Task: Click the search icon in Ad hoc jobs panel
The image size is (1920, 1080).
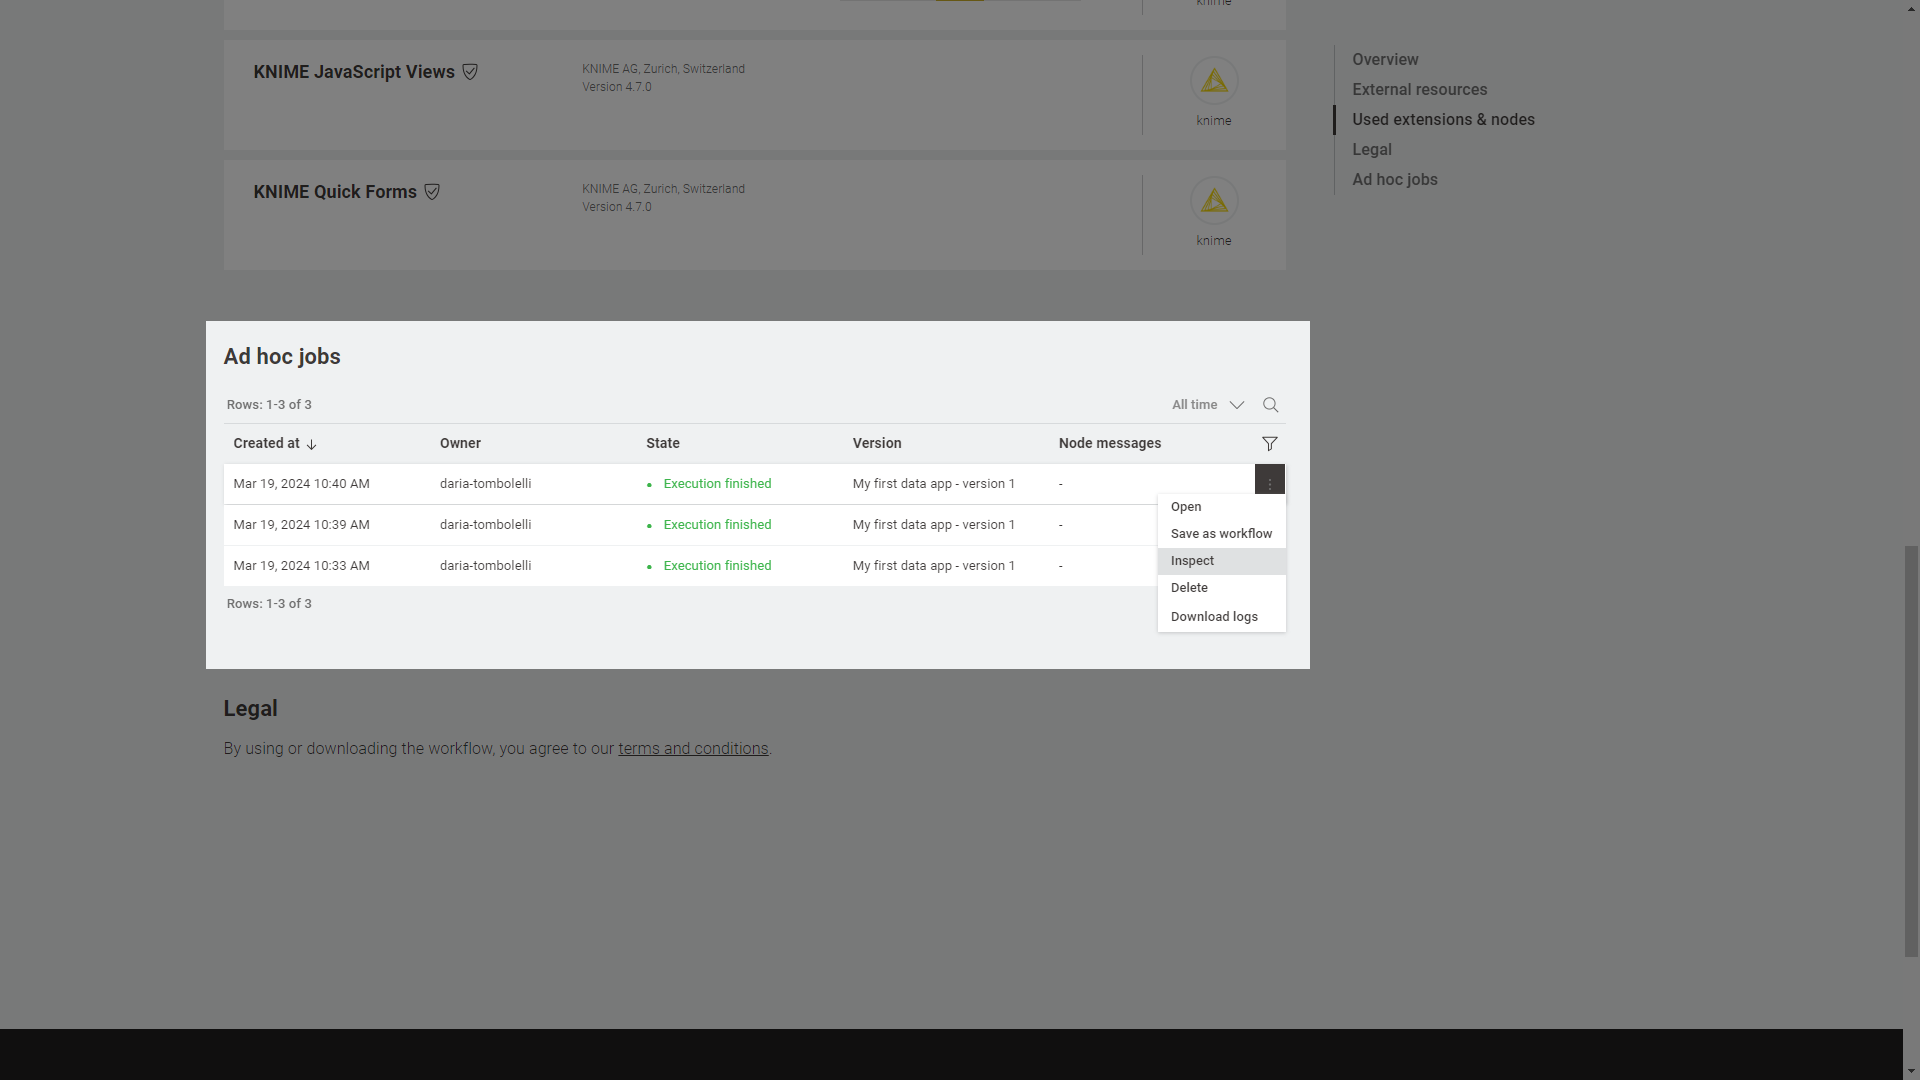Action: coord(1271,404)
